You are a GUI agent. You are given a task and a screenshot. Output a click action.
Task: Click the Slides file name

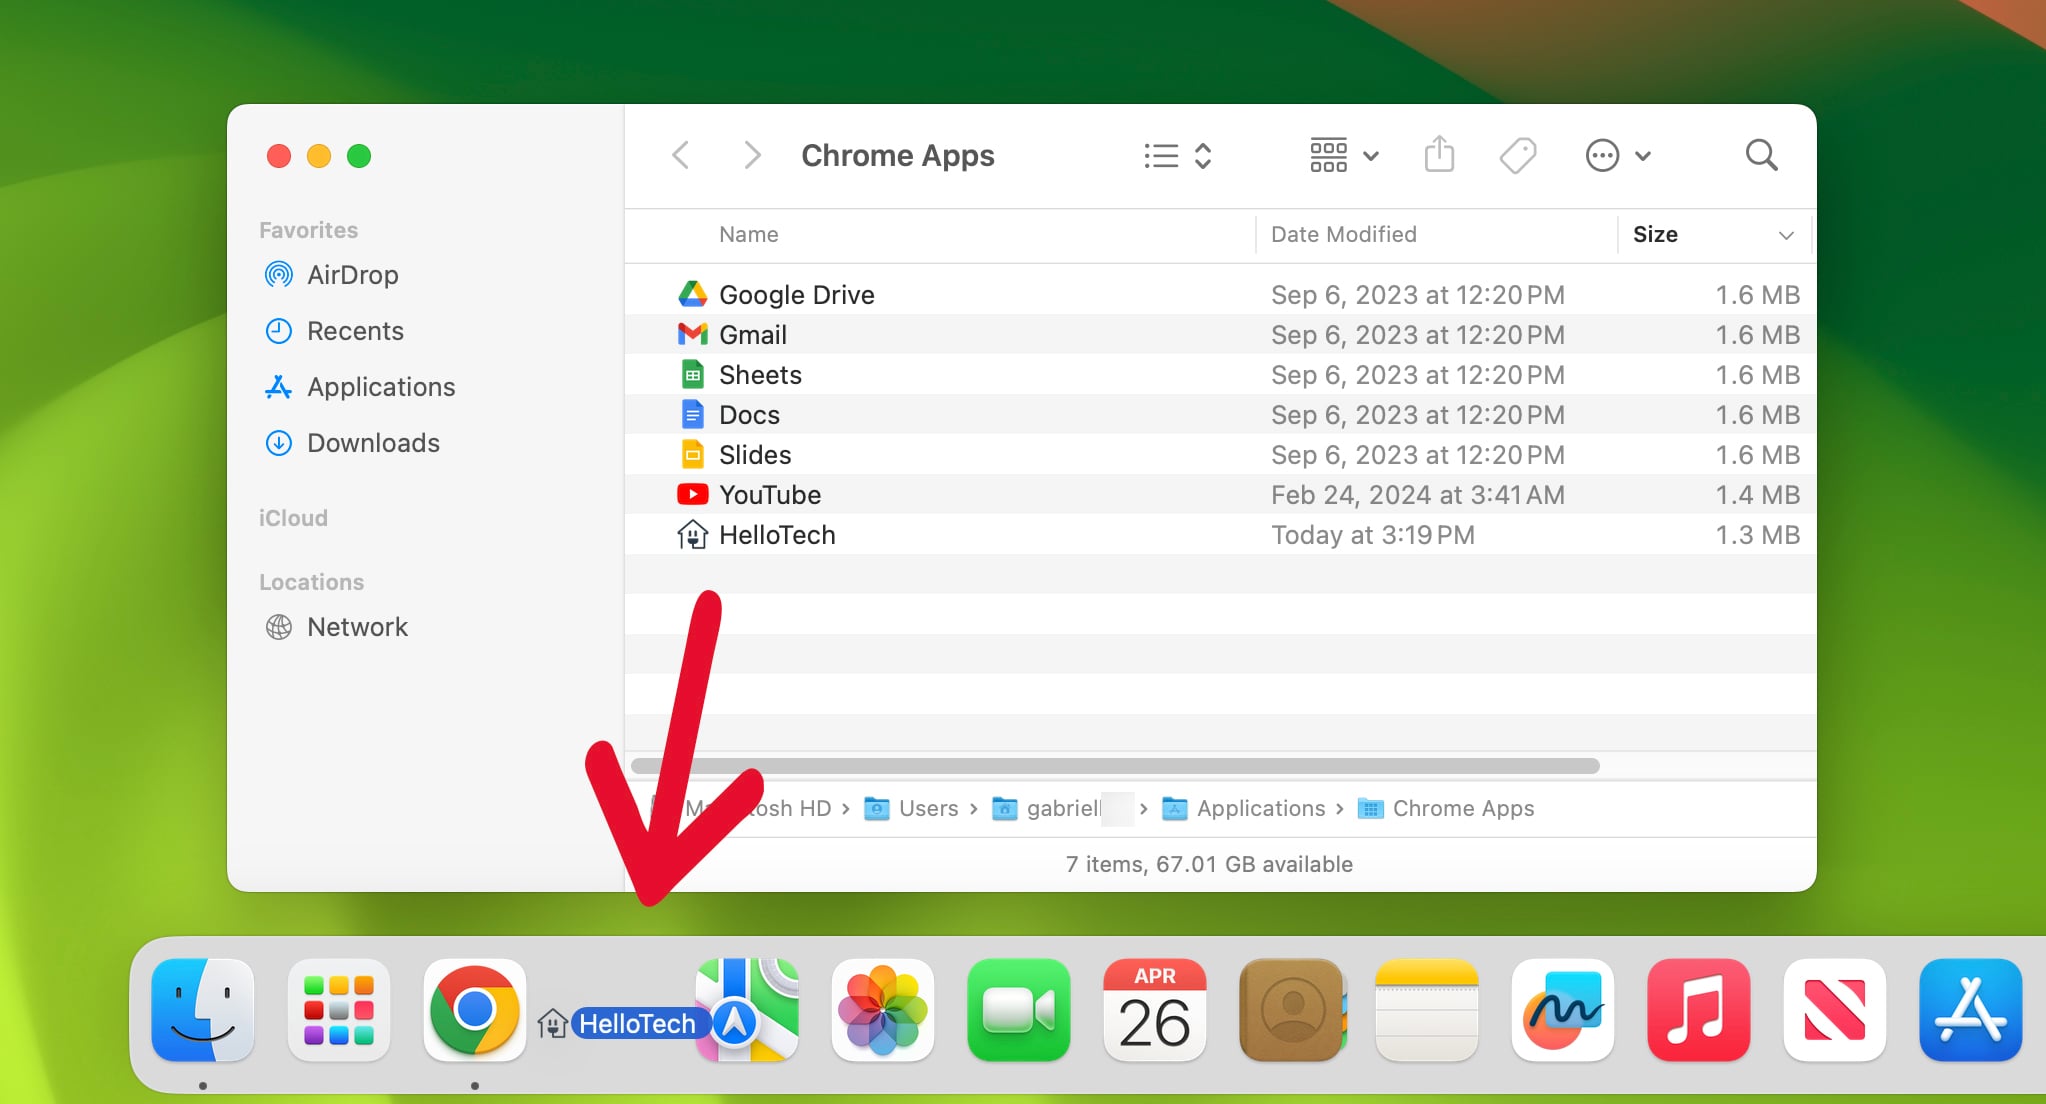click(754, 455)
